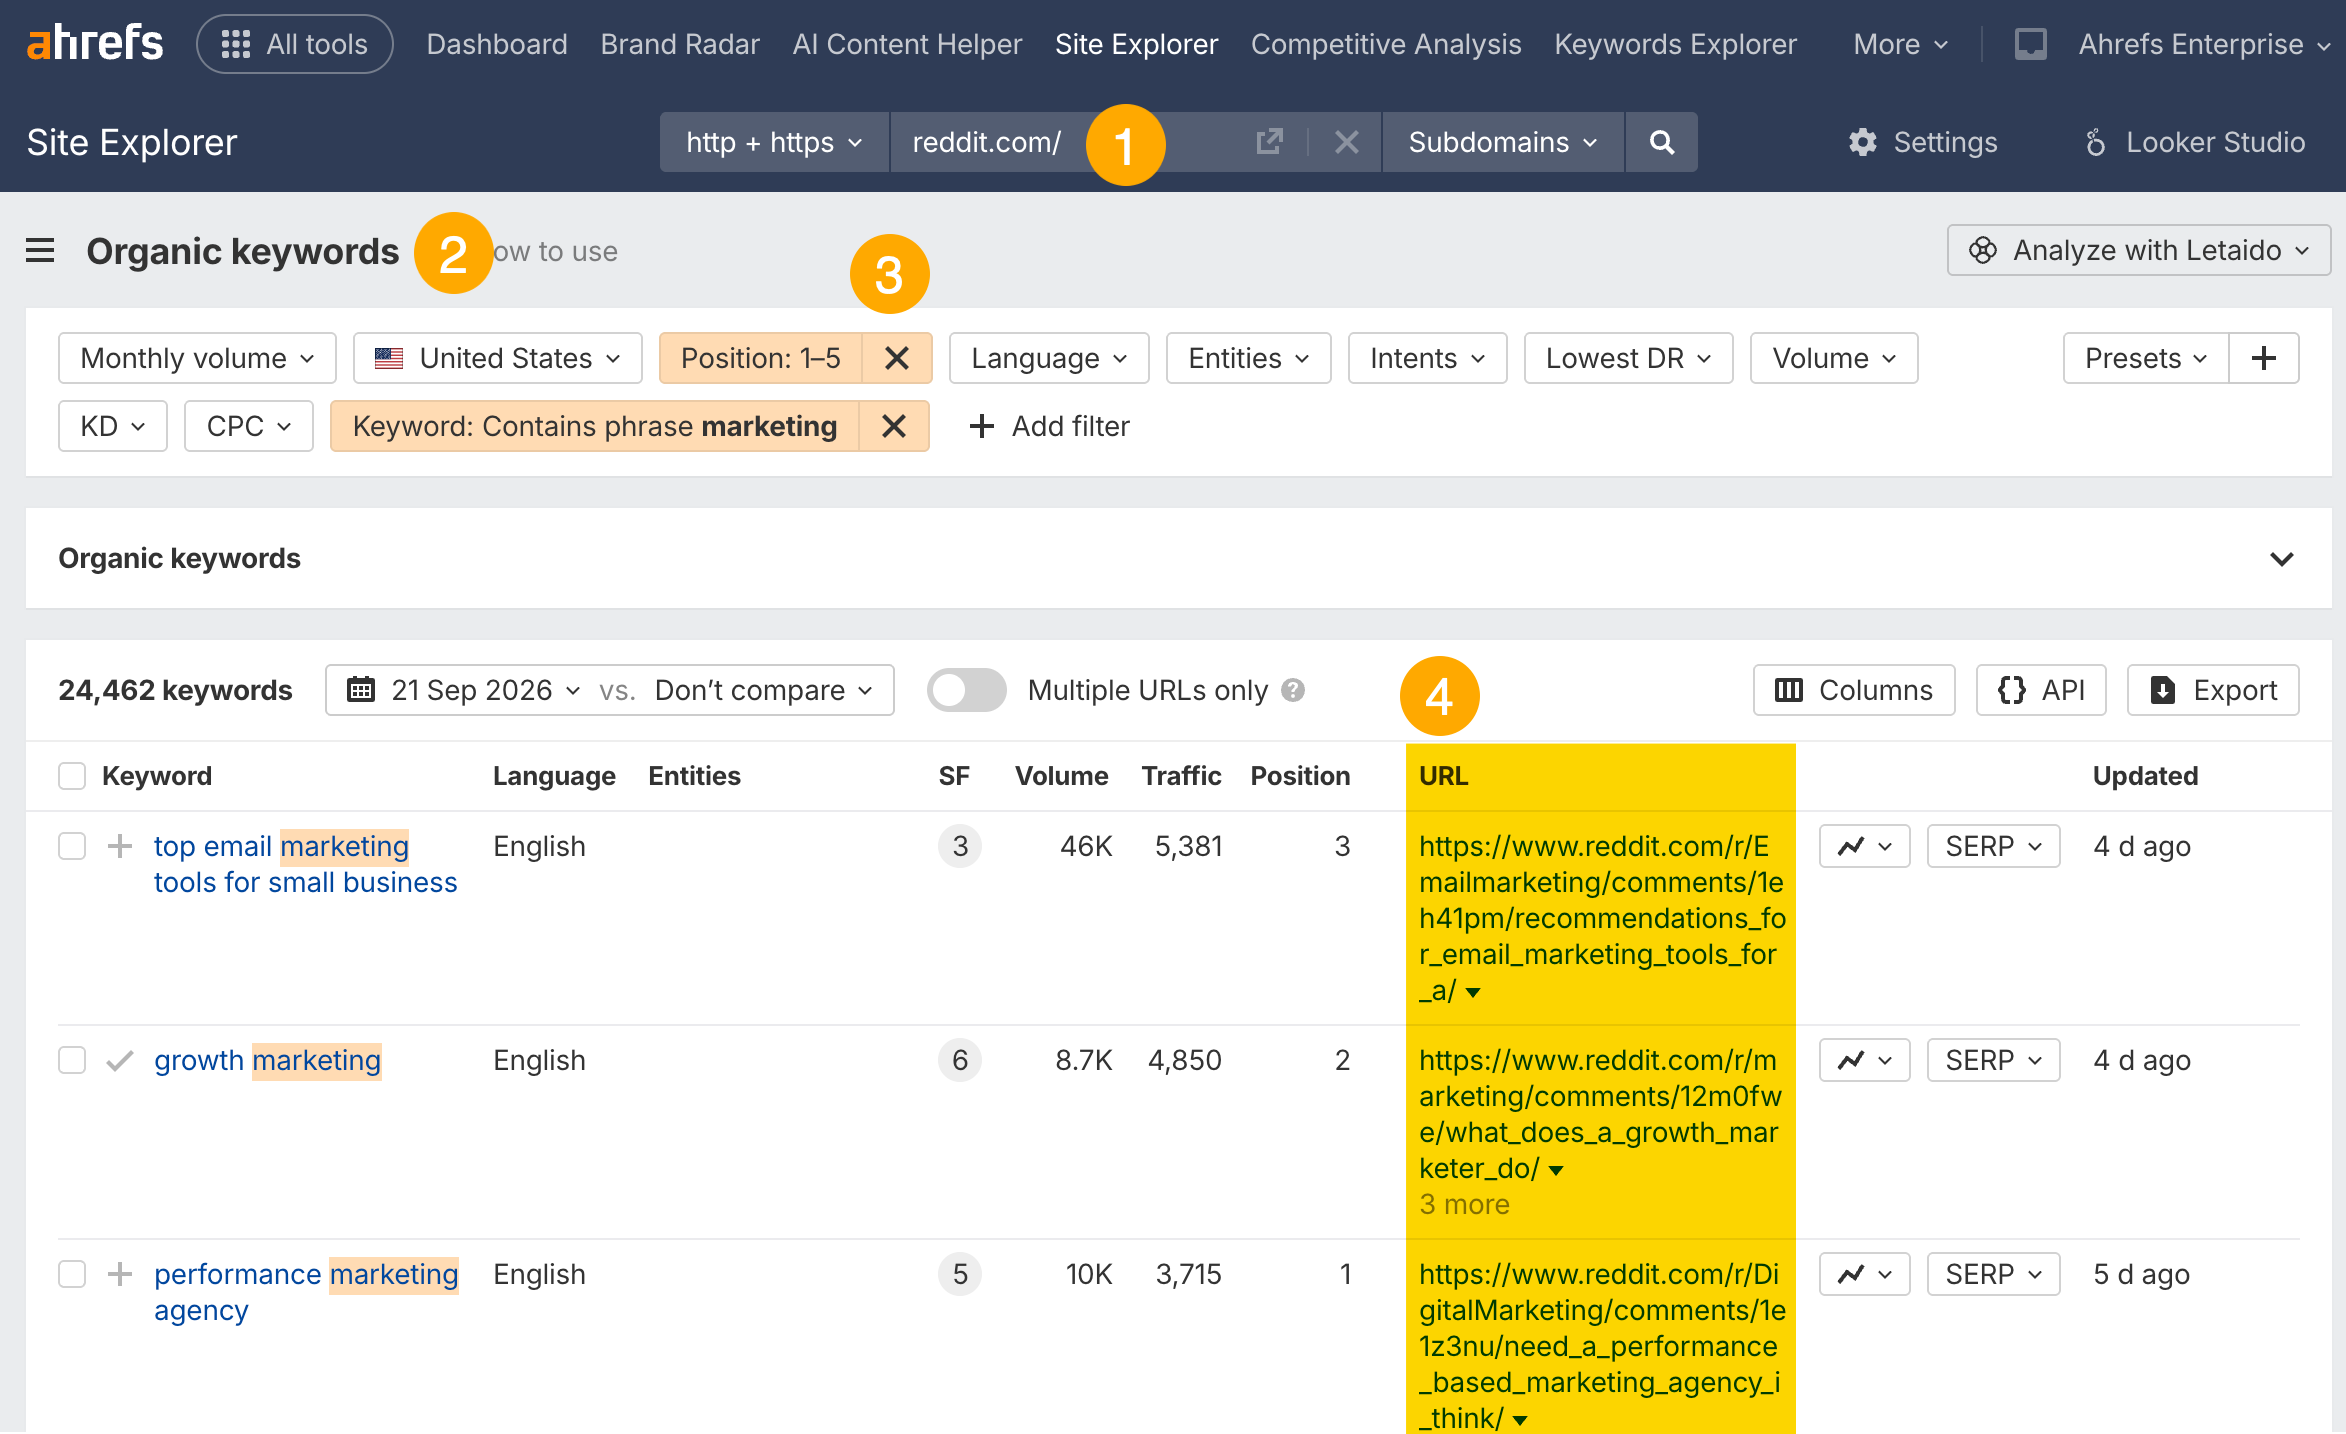Open the Presets dropdown
Viewport: 2346px width, 1434px height.
point(2146,358)
